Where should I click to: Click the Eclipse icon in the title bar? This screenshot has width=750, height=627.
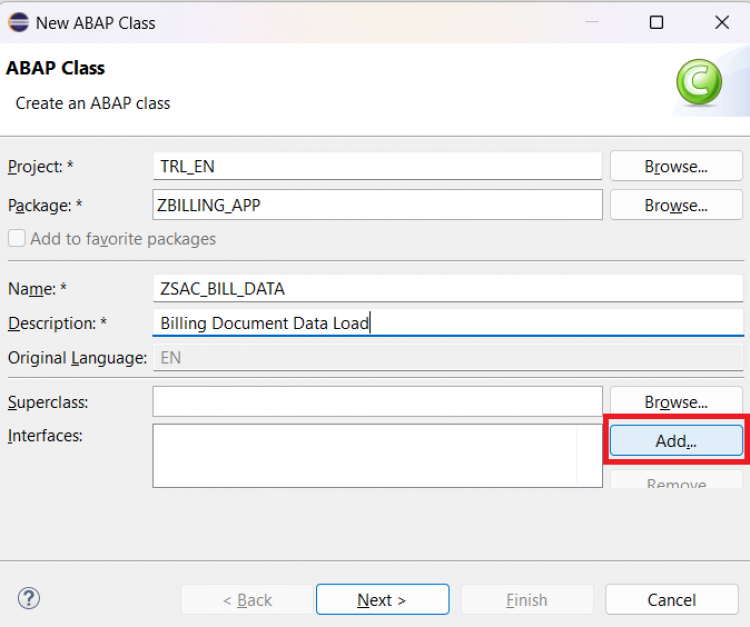[18, 22]
